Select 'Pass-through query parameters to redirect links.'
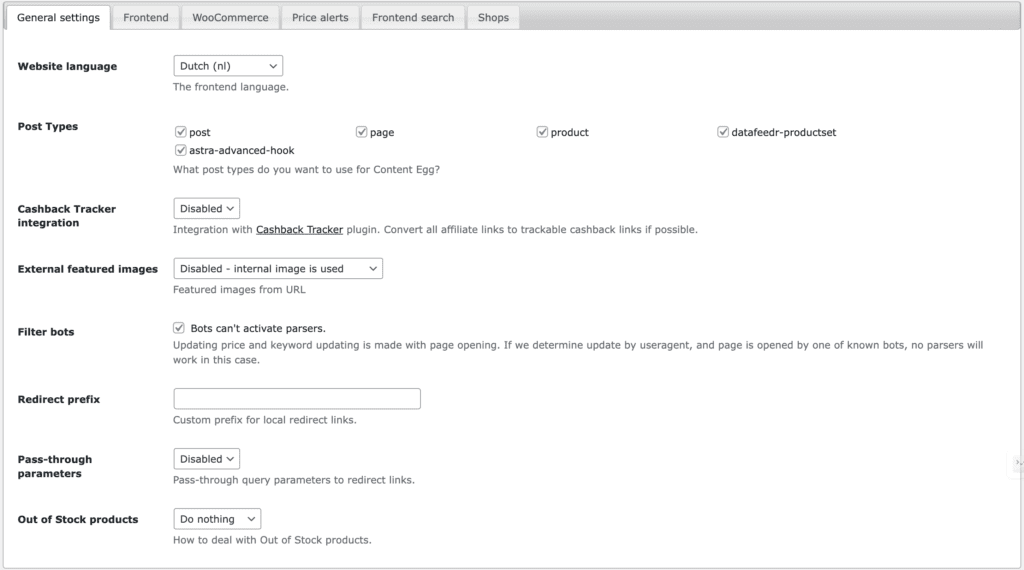1024x570 pixels. click(x=294, y=480)
